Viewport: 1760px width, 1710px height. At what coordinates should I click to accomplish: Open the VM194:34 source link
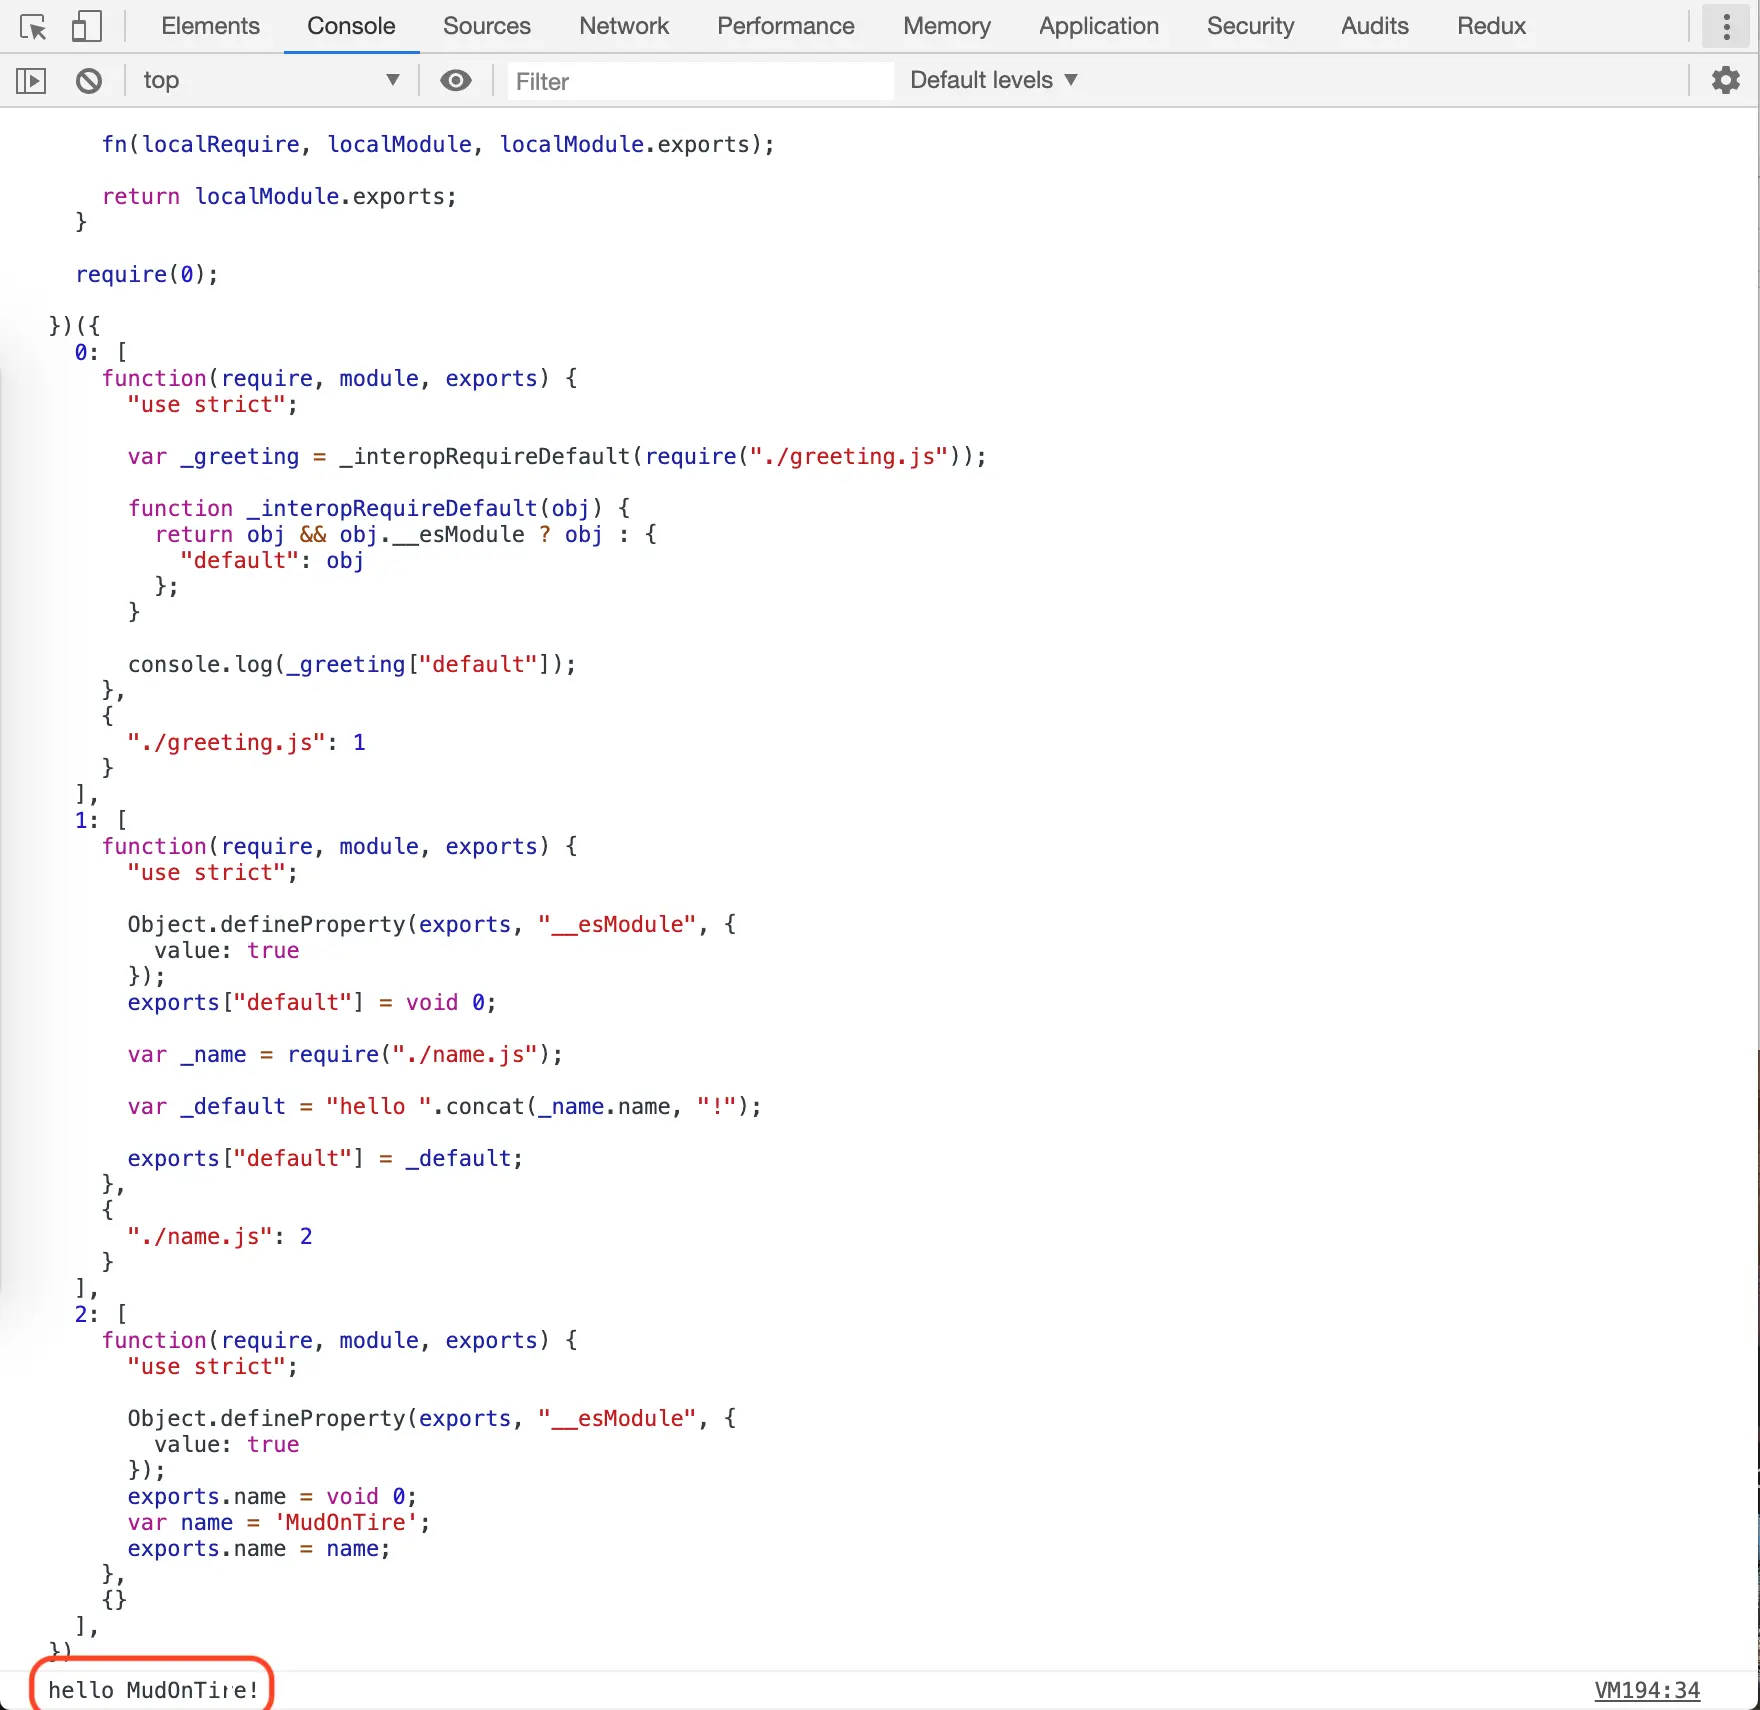click(x=1647, y=1691)
